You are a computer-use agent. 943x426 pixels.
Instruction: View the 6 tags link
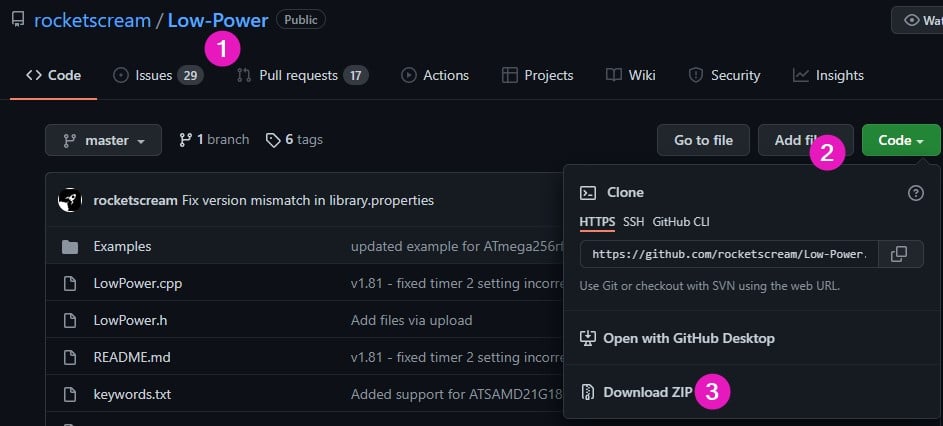(x=294, y=140)
